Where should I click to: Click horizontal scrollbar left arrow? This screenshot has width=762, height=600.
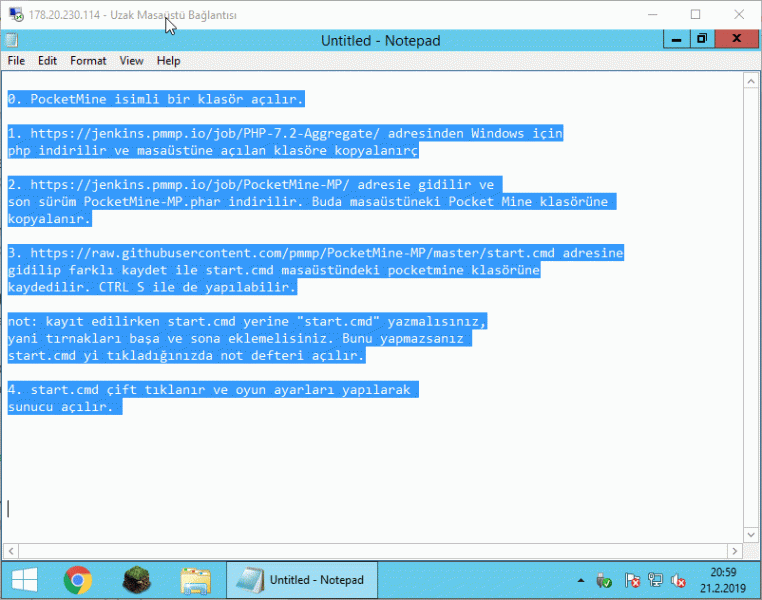click(x=11, y=551)
